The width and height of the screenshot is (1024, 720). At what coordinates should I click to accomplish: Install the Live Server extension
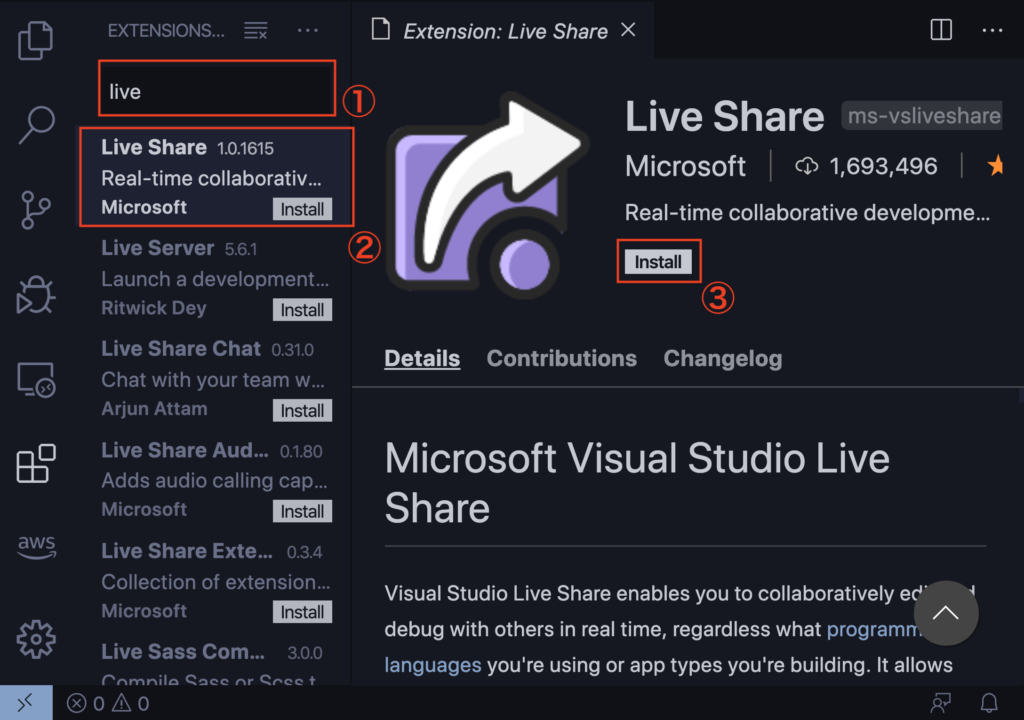click(x=302, y=310)
